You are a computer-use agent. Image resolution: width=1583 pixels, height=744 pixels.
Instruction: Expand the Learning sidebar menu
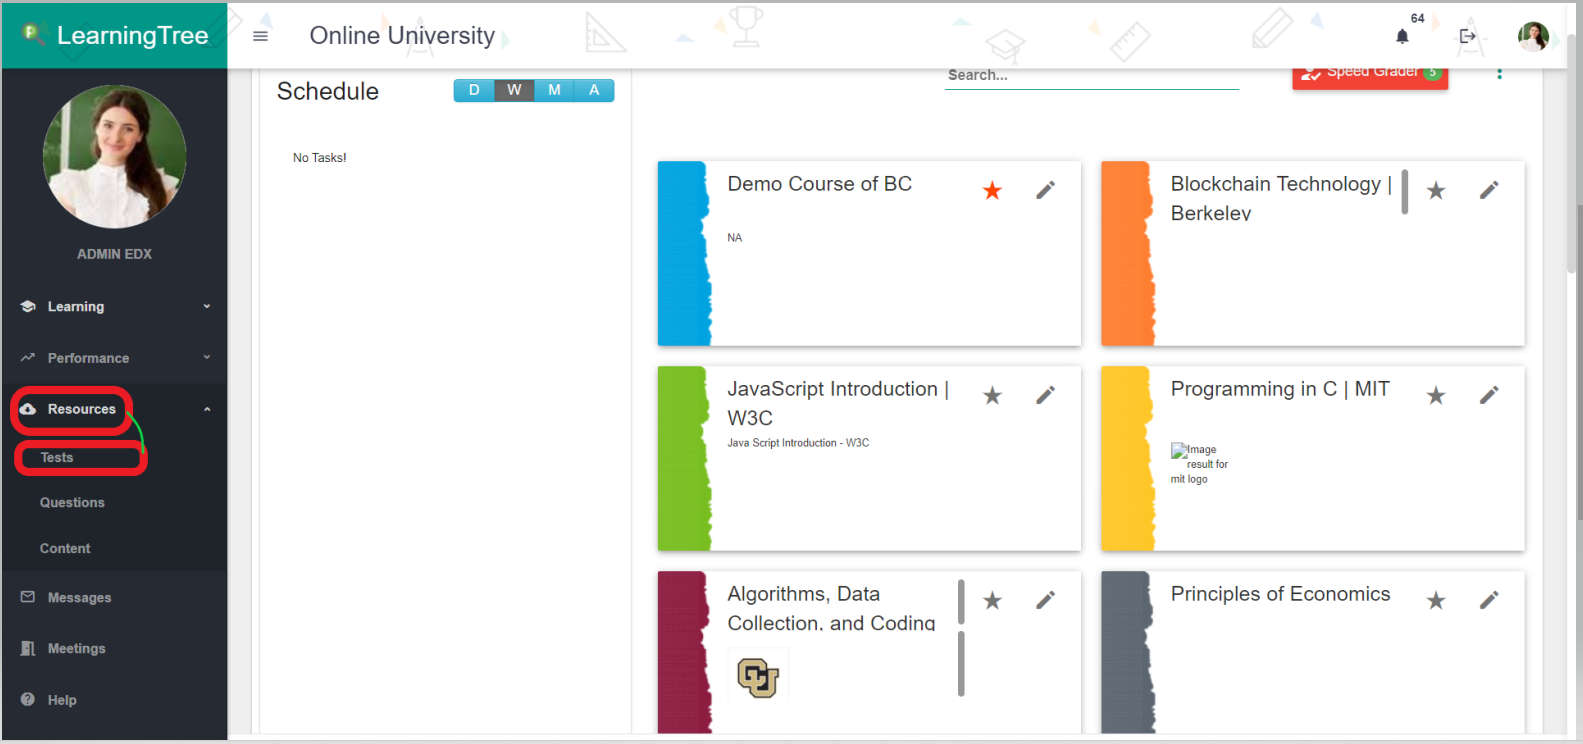point(114,307)
